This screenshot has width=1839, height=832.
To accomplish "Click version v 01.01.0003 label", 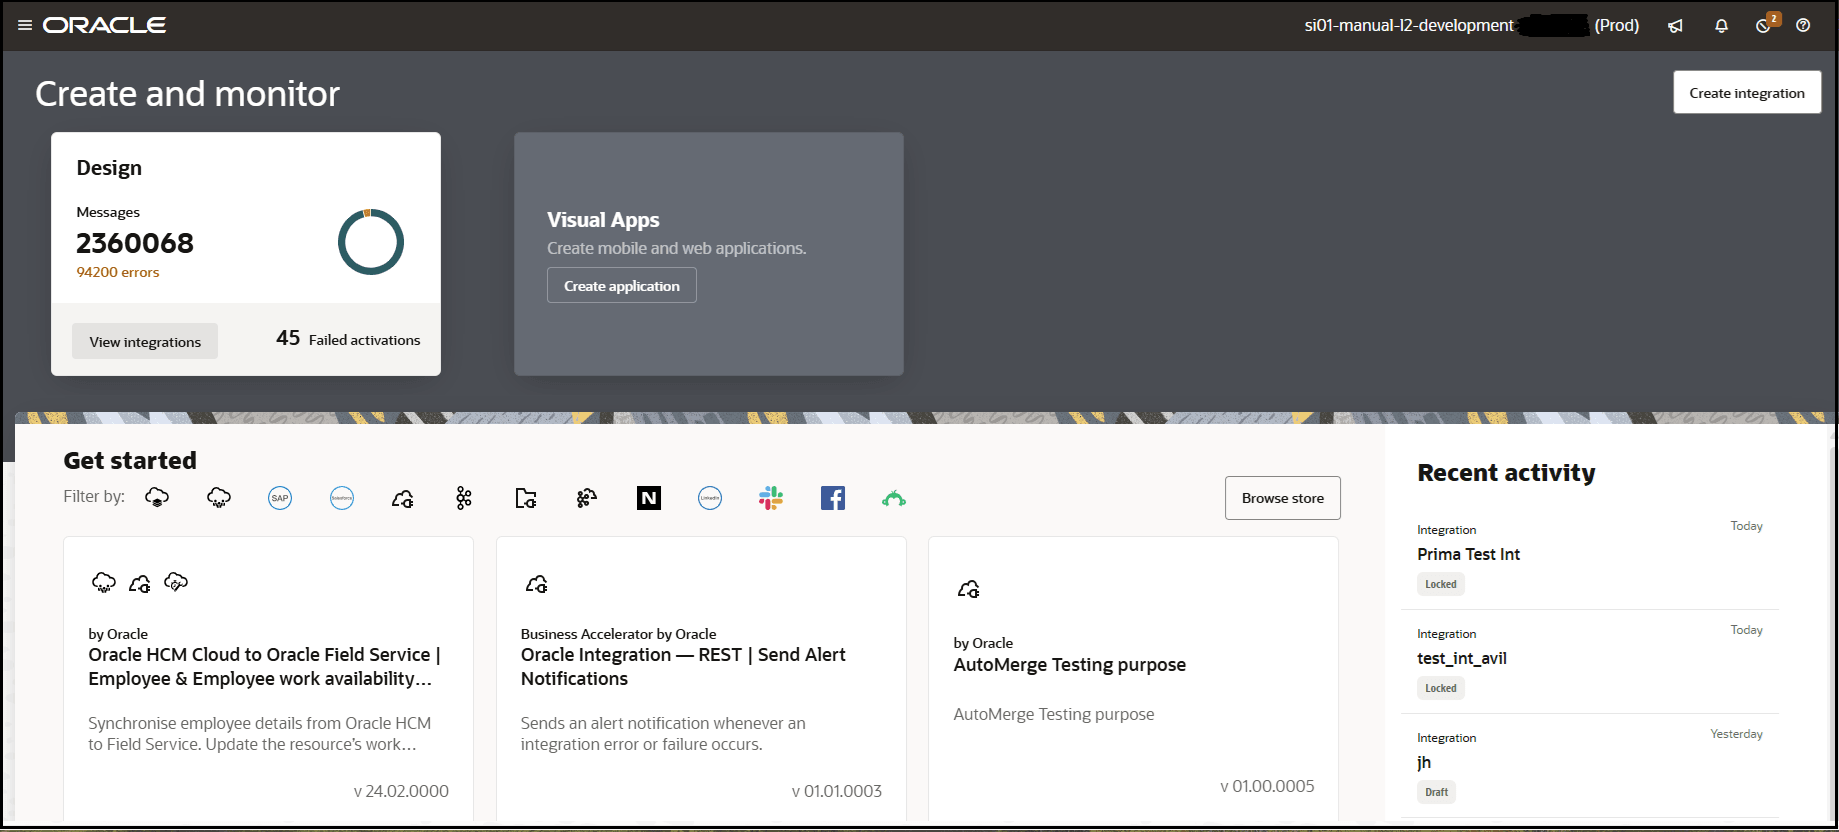I will point(837,791).
